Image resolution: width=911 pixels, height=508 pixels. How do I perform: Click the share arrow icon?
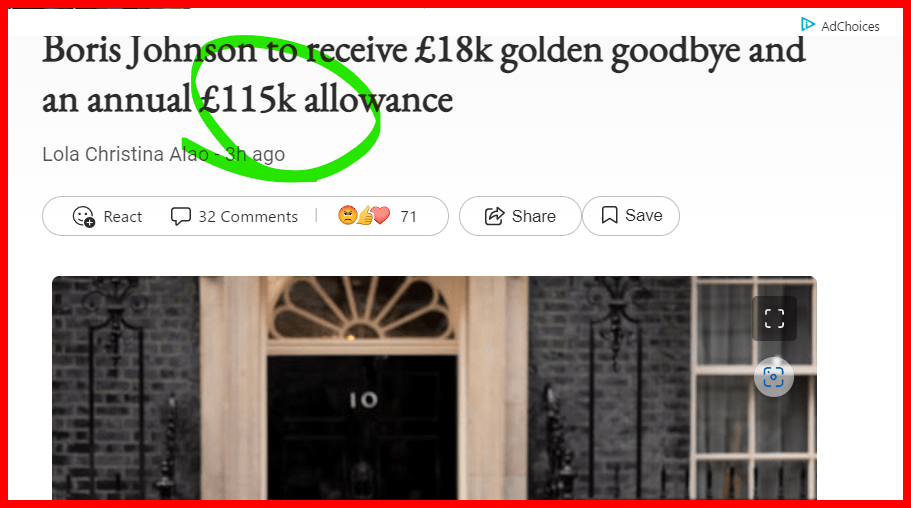(494, 216)
